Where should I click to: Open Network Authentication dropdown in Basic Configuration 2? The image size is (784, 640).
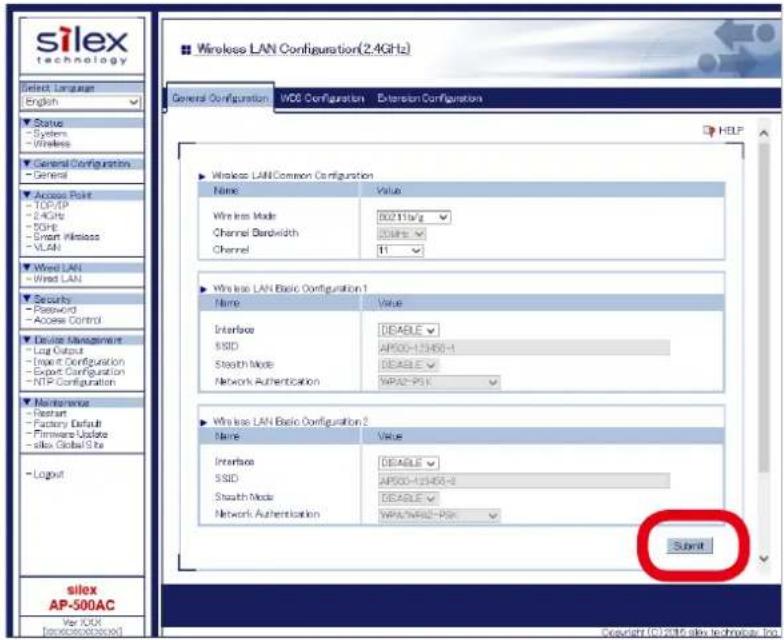(439, 515)
